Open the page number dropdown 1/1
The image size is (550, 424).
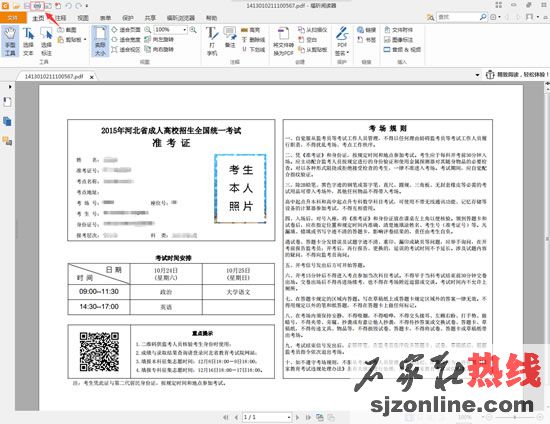[267, 417]
